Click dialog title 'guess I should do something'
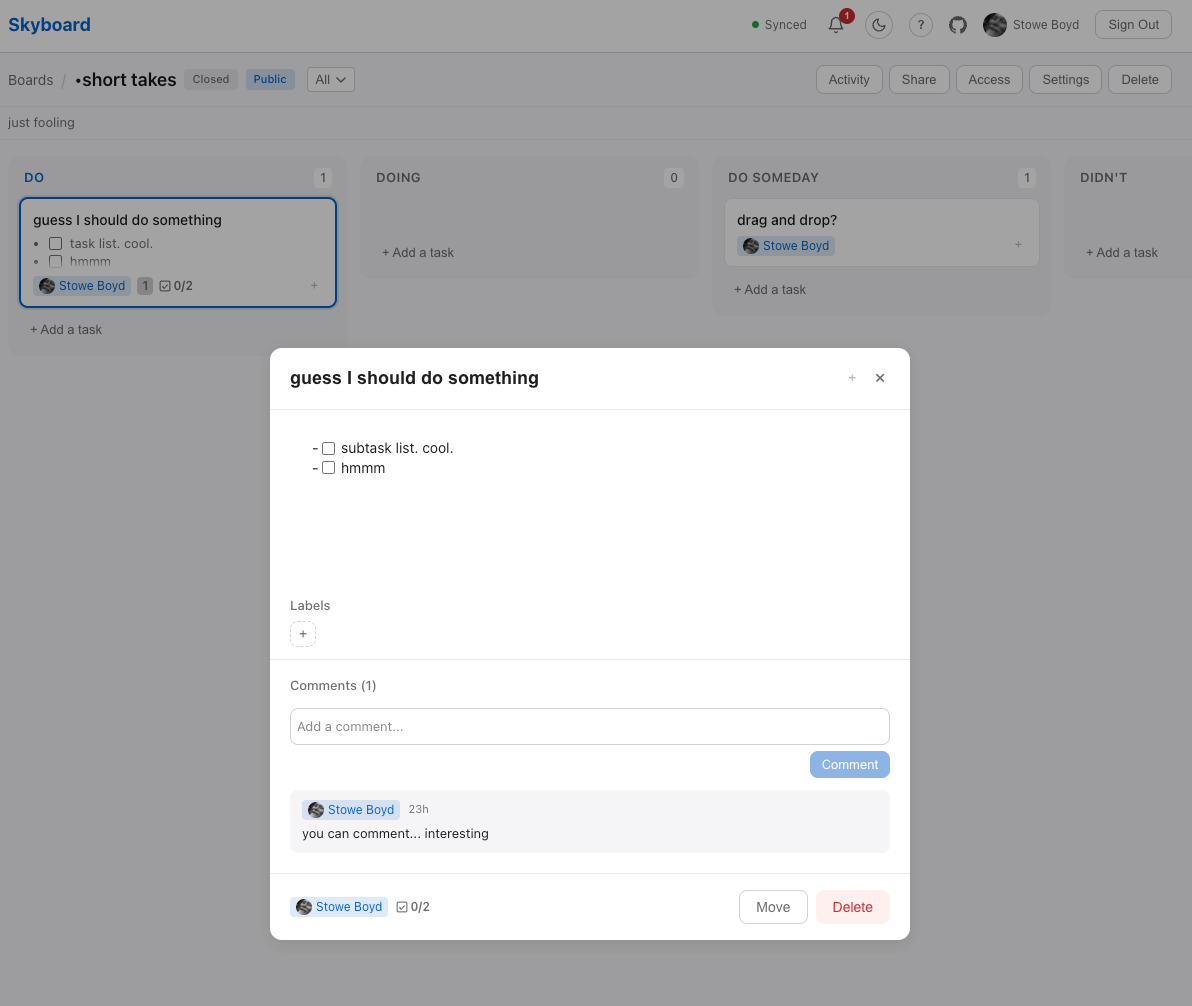Image resolution: width=1192 pixels, height=1006 pixels. tap(414, 378)
